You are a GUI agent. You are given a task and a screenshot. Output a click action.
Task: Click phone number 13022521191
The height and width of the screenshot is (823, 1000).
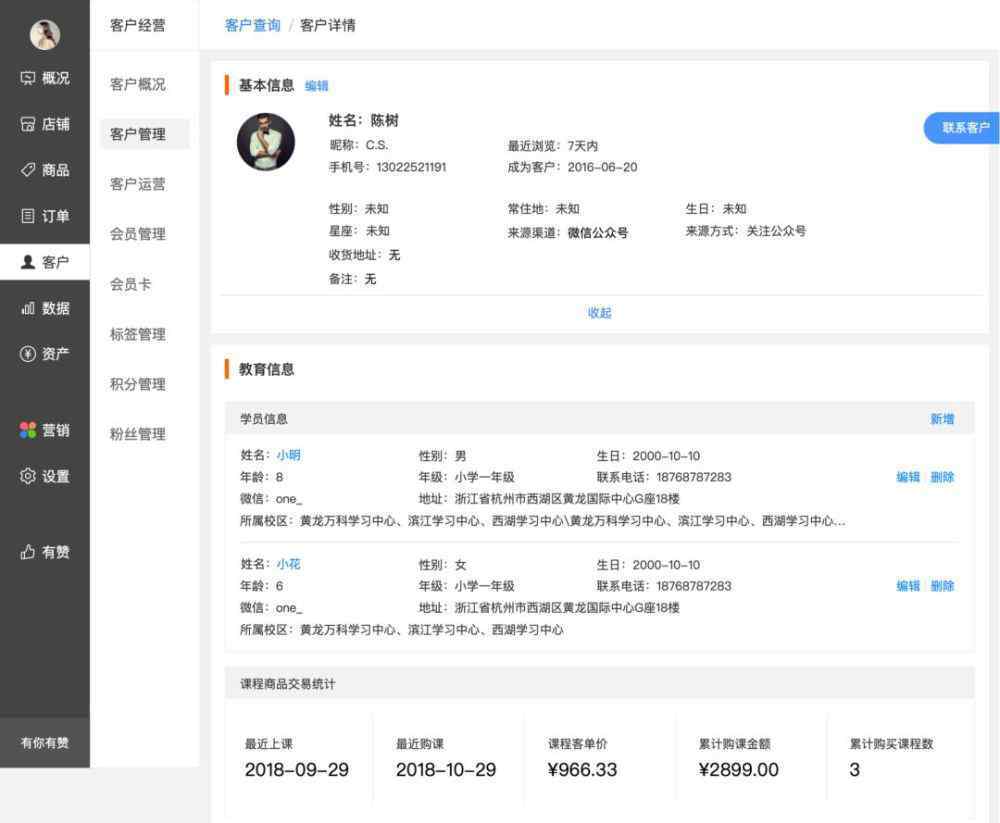(x=411, y=167)
